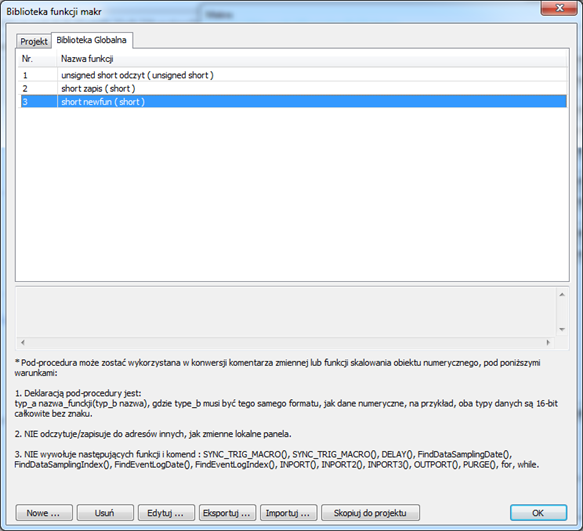Select row 'short newfun ( short )'
The height and width of the screenshot is (531, 583).
(x=293, y=102)
